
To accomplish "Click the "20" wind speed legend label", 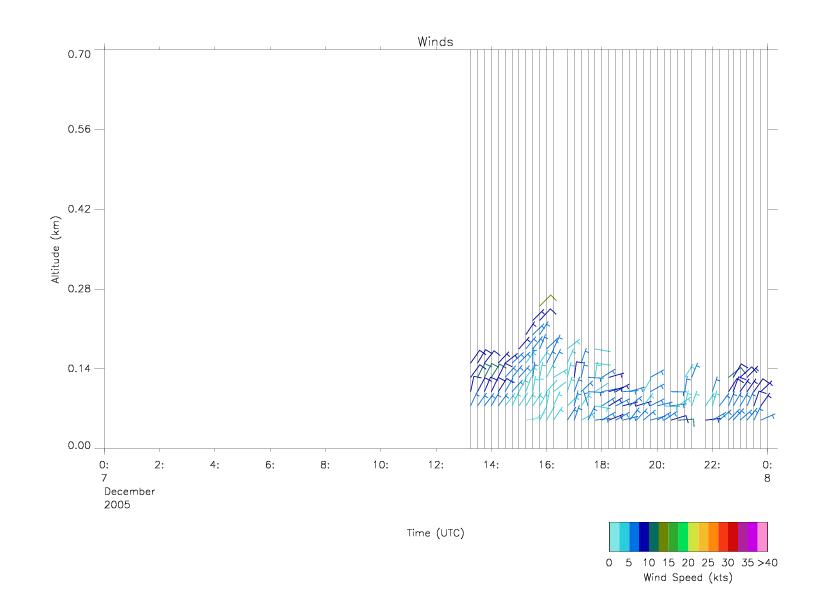I will pos(688,562).
